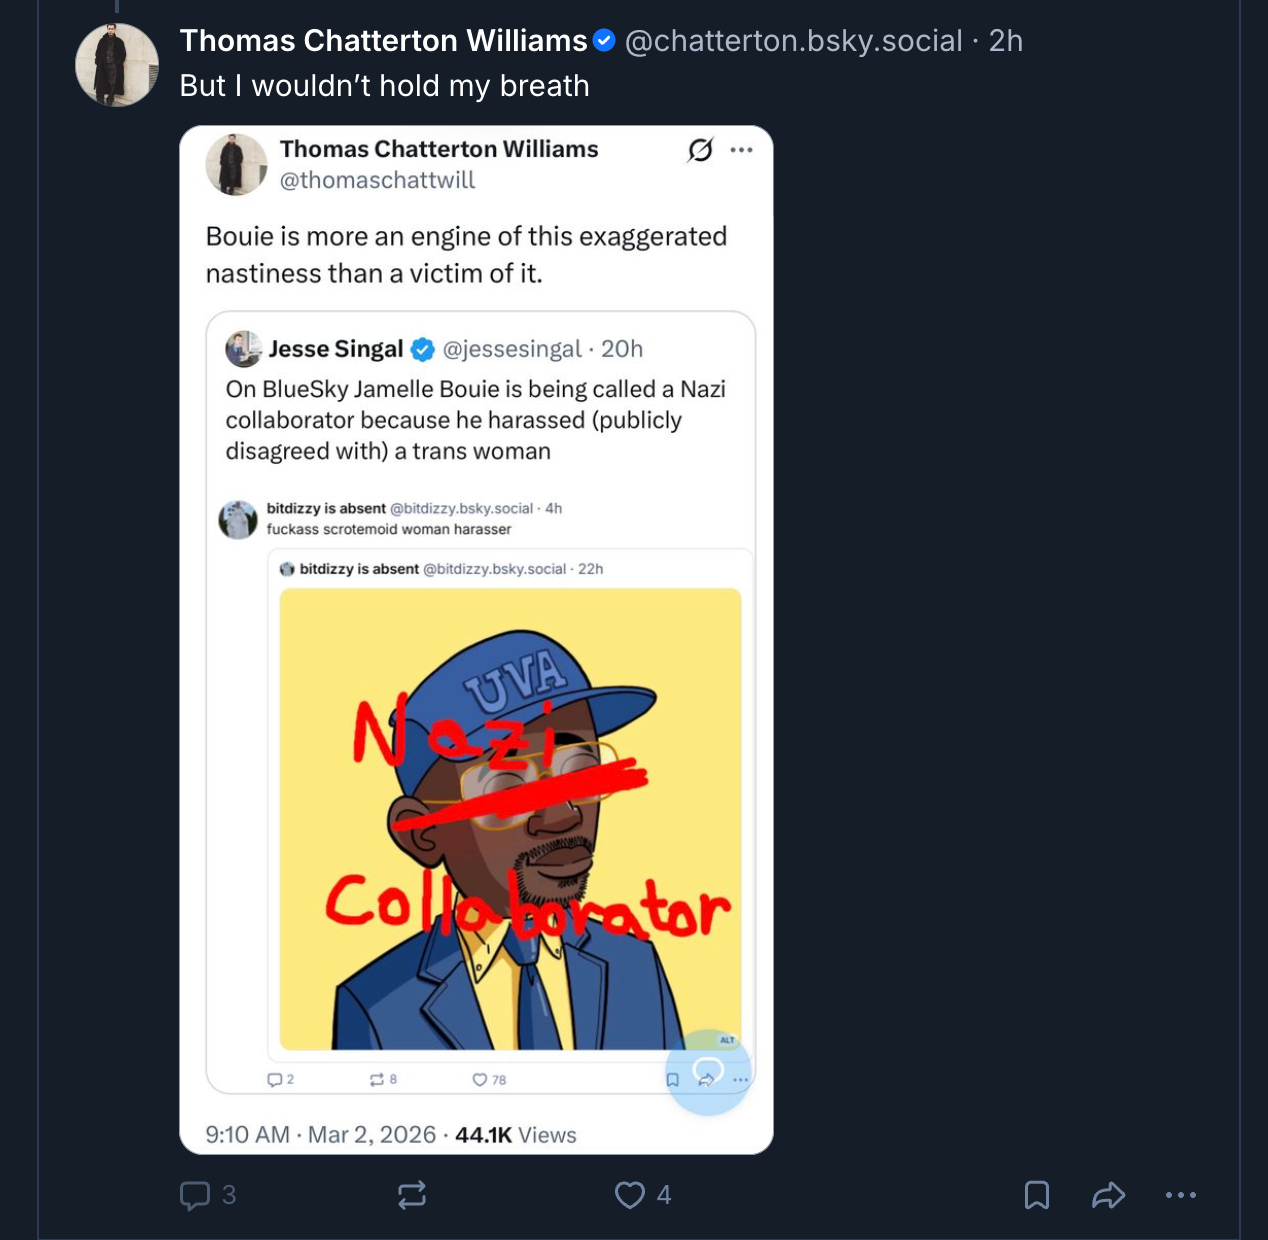This screenshot has width=1268, height=1240.
Task: Bookmark the Bluesky post
Action: (1037, 1195)
